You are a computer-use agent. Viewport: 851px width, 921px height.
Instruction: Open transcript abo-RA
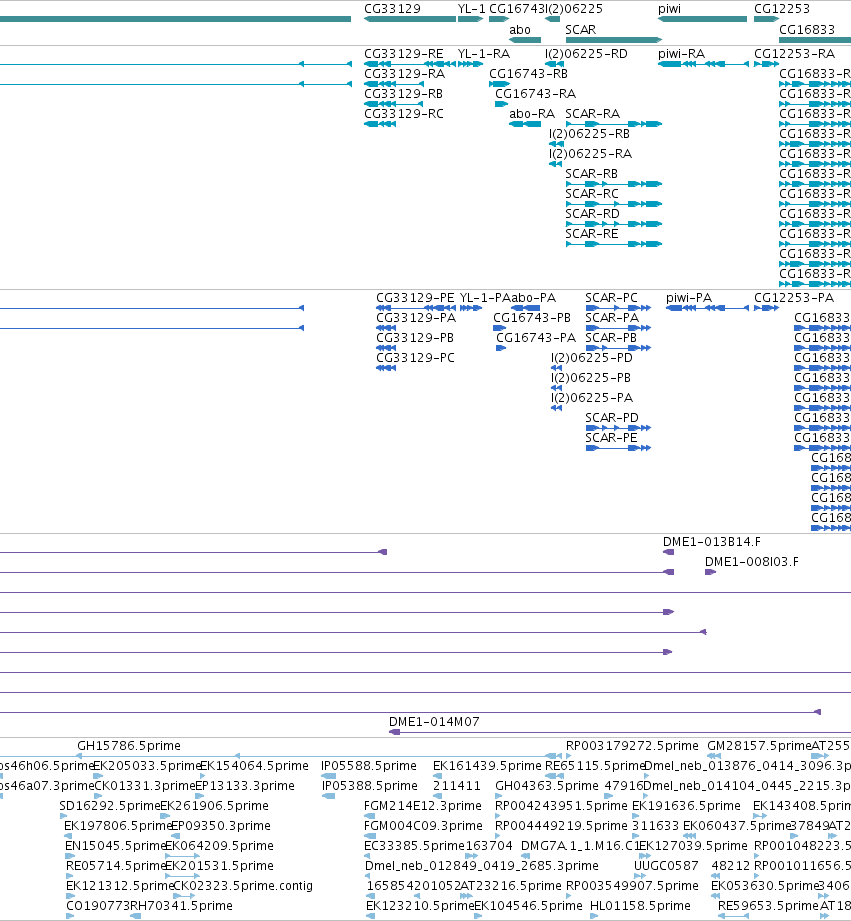532,113
